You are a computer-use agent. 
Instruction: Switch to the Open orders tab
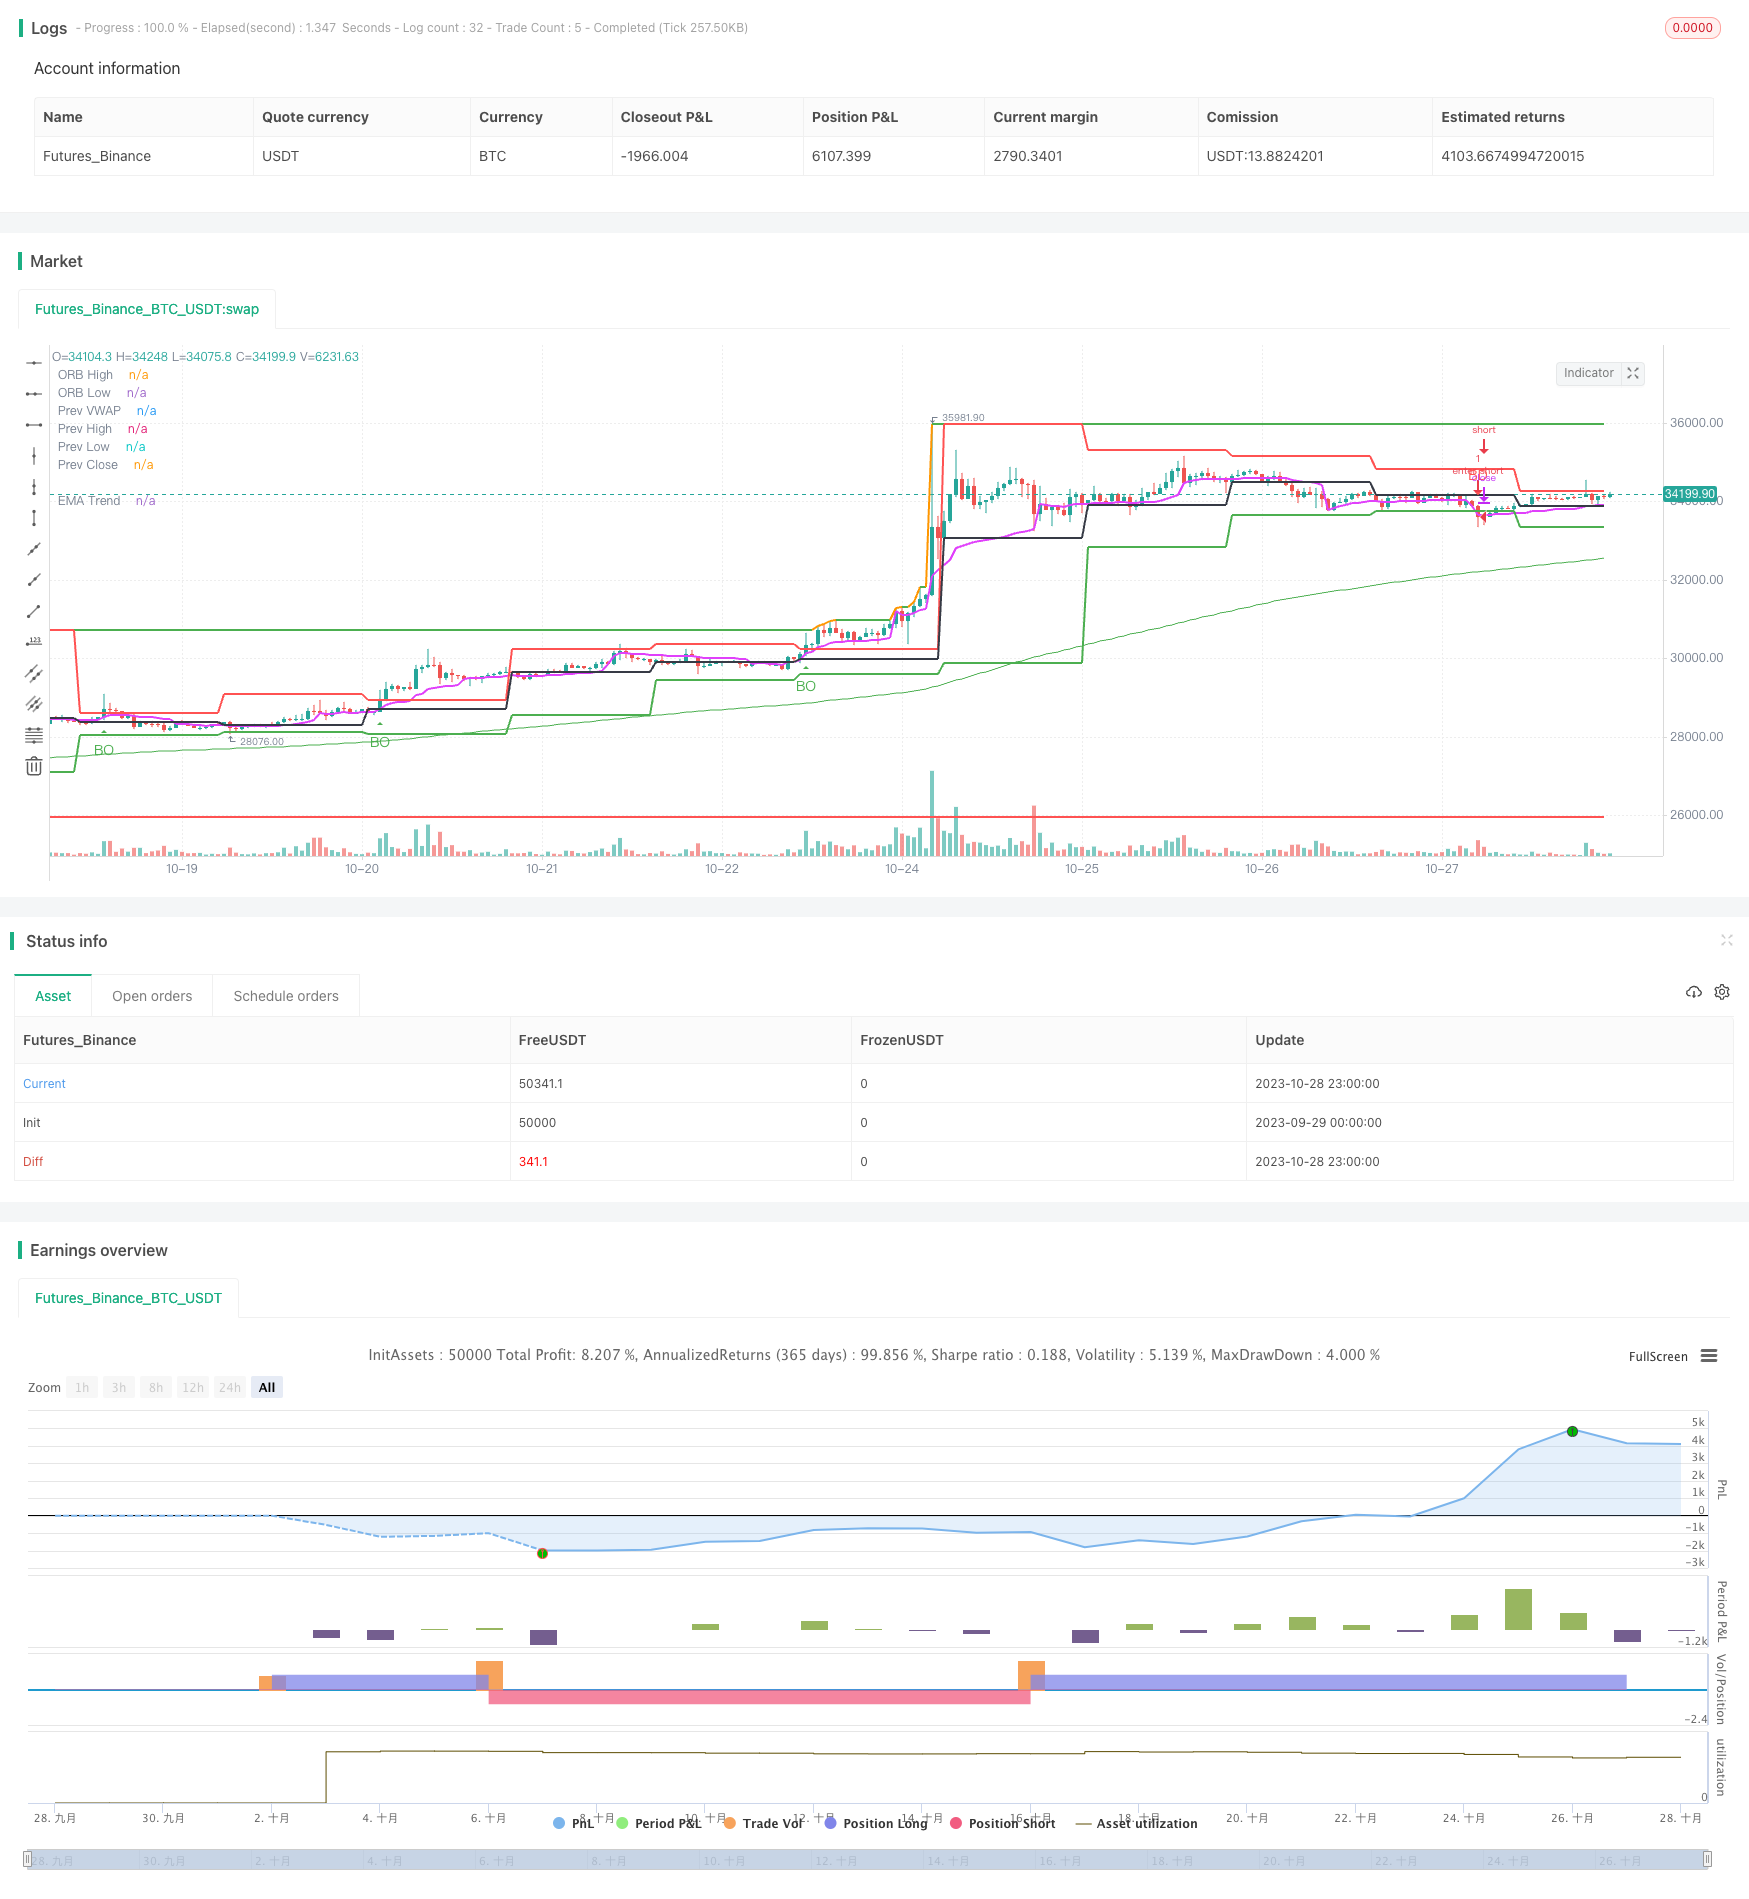(152, 996)
